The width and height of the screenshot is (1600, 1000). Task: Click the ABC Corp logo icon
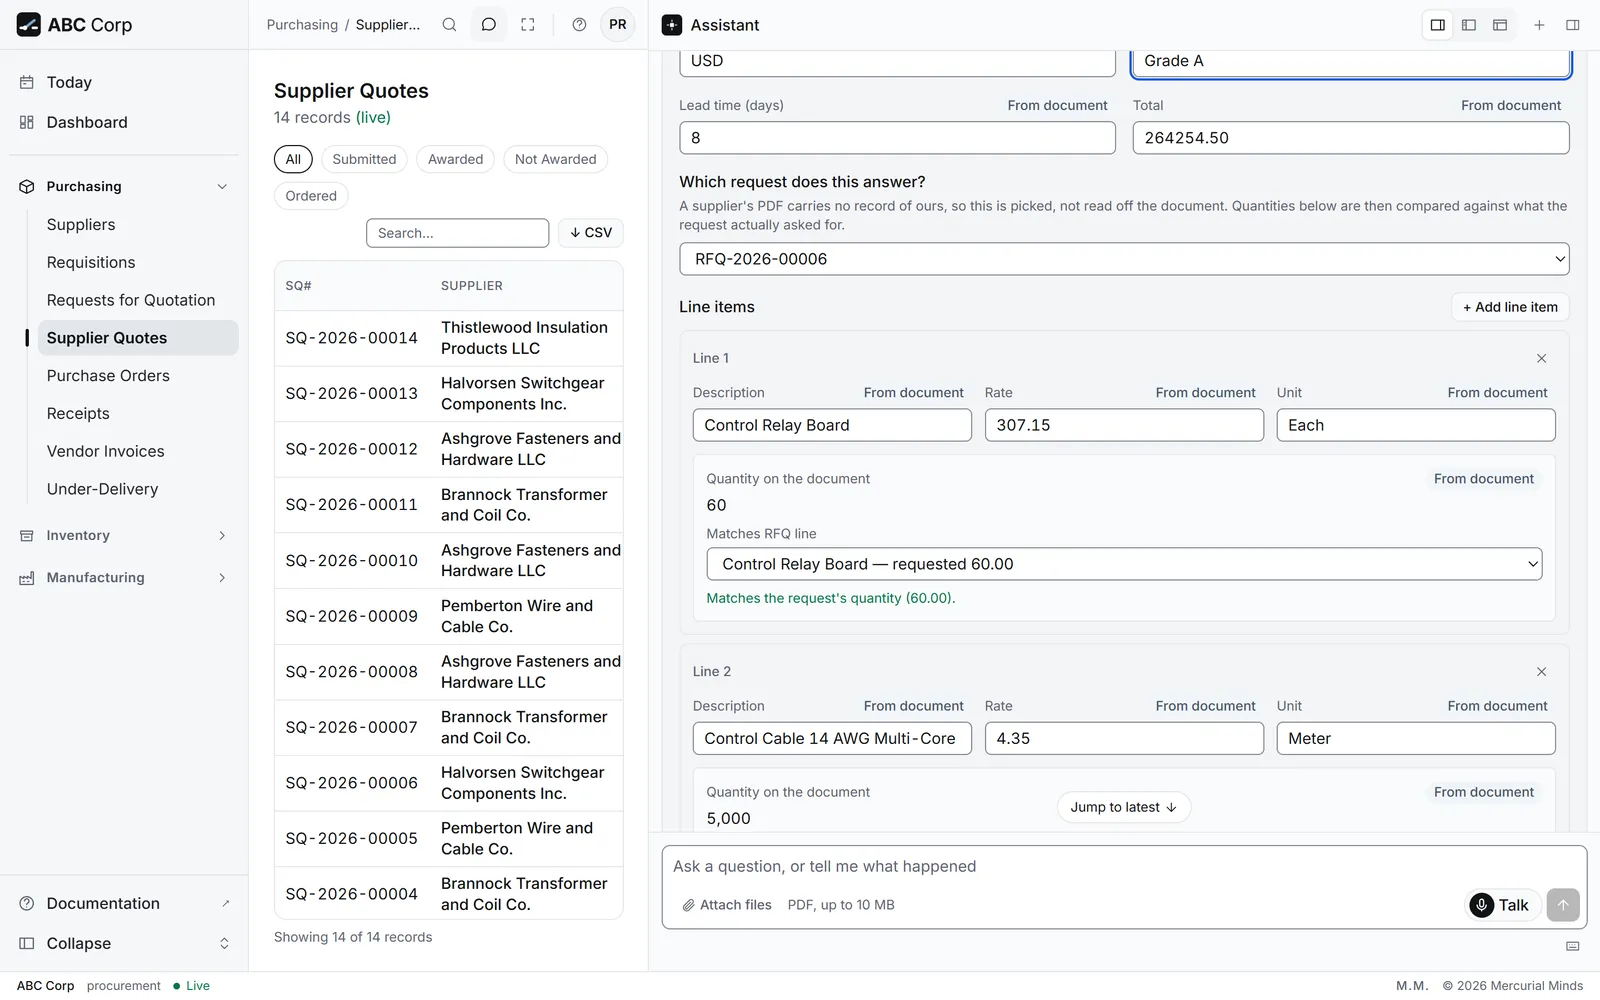[x=29, y=25]
